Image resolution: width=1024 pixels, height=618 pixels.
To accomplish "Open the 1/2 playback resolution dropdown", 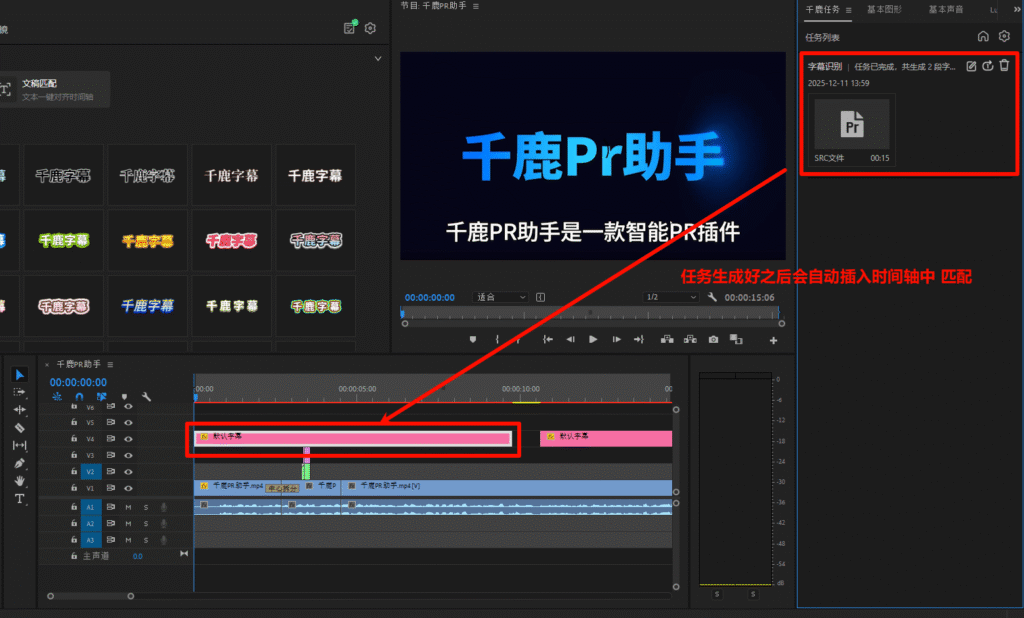I will (x=670, y=297).
